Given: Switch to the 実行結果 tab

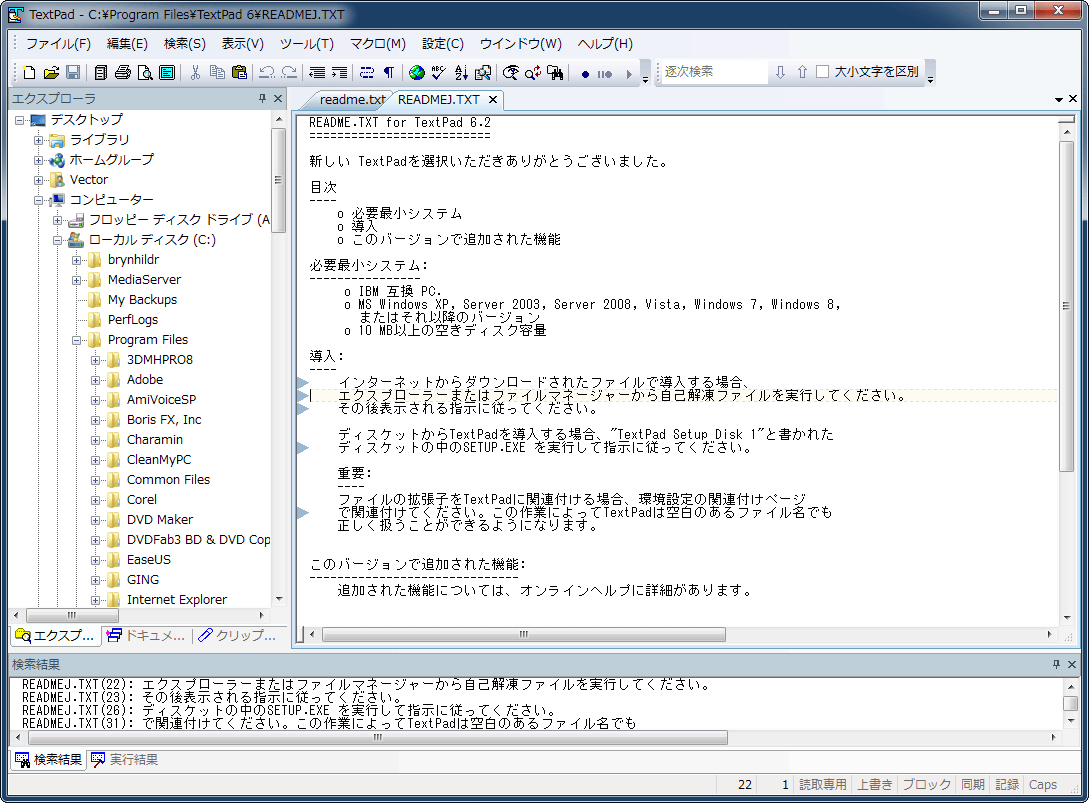Looking at the screenshot, I should (x=132, y=760).
